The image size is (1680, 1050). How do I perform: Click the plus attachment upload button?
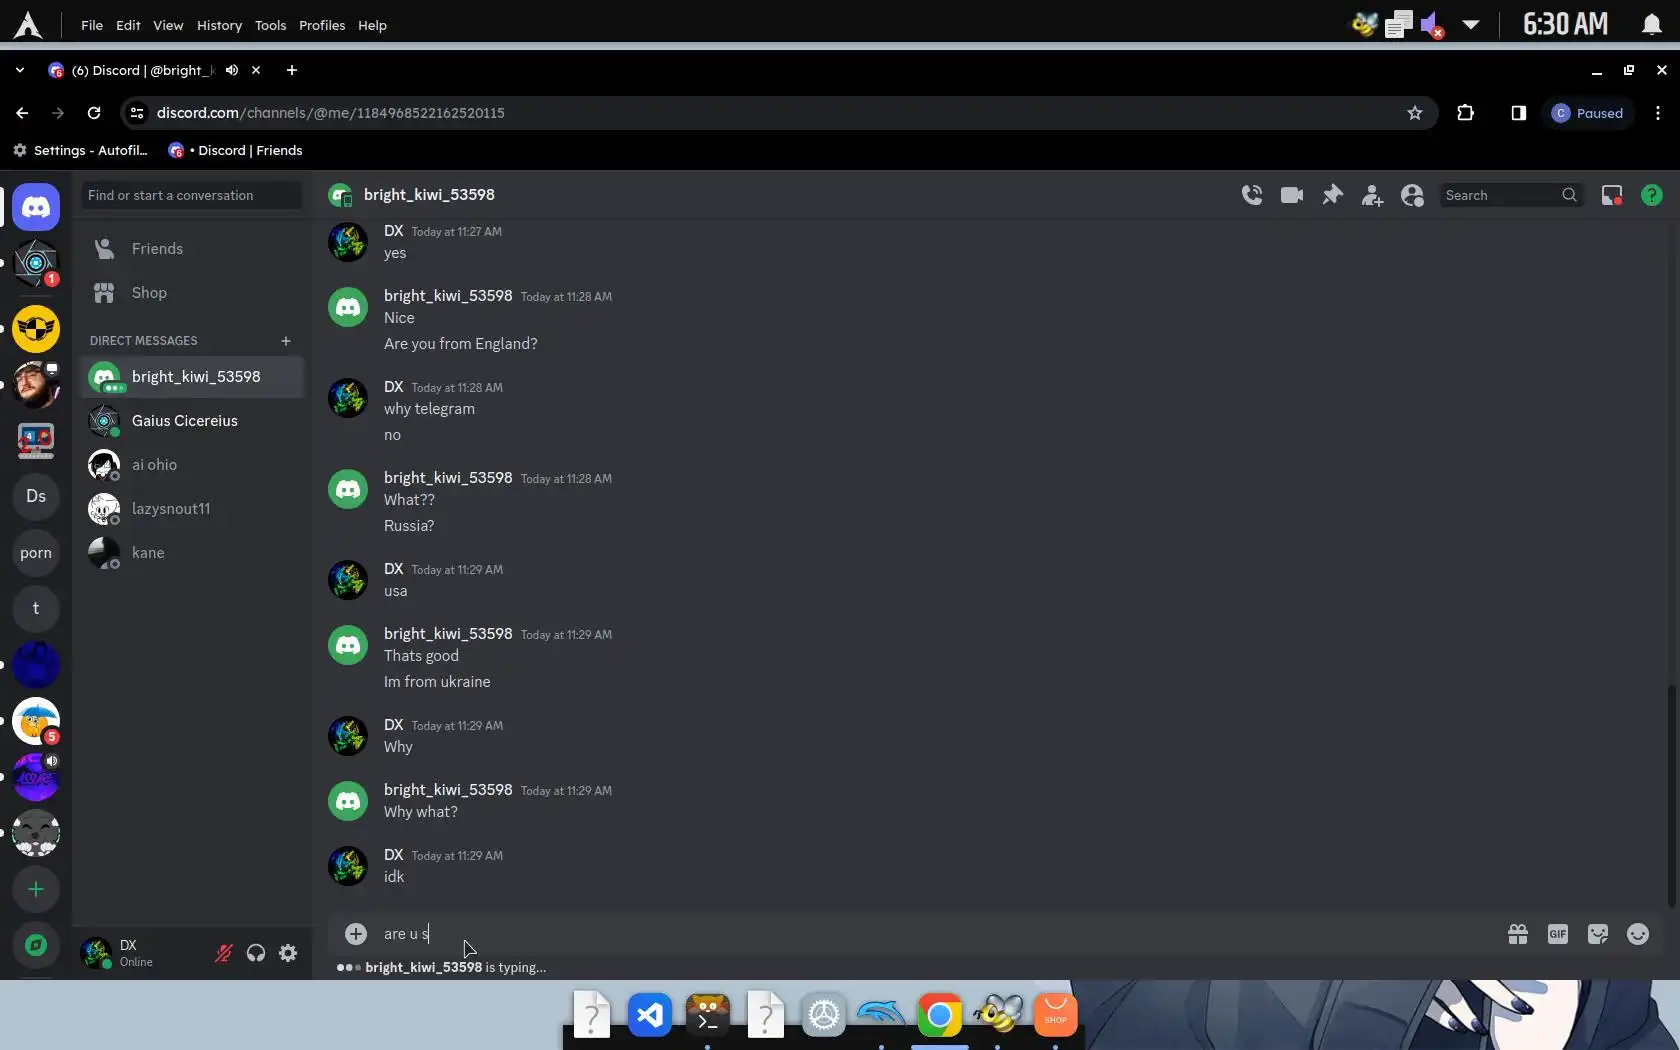(x=356, y=934)
